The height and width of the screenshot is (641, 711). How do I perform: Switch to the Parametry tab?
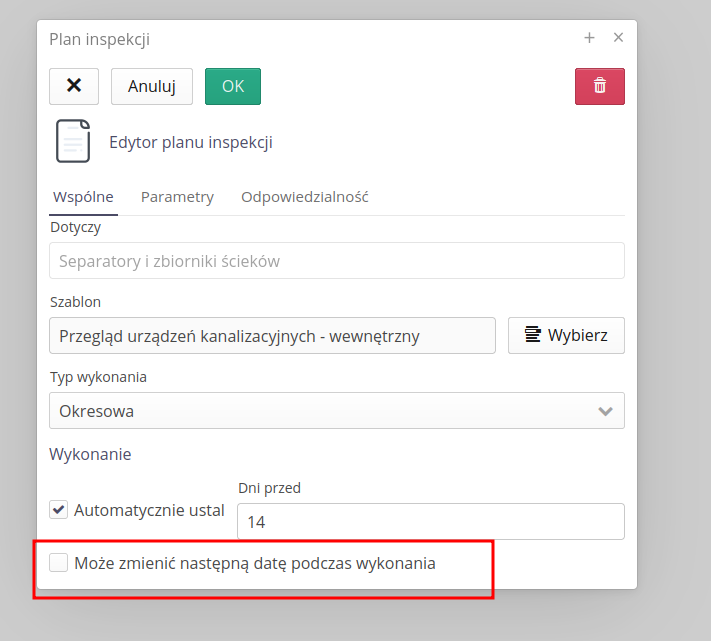[x=177, y=197]
